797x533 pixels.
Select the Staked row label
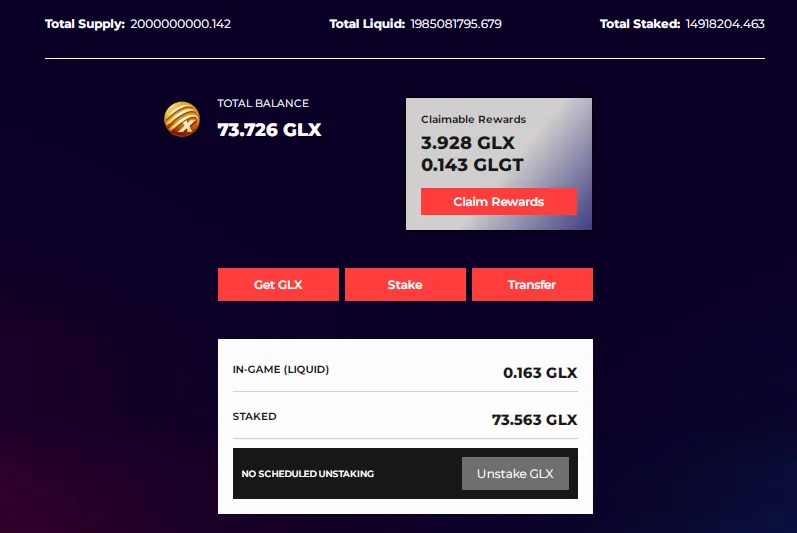[254, 416]
